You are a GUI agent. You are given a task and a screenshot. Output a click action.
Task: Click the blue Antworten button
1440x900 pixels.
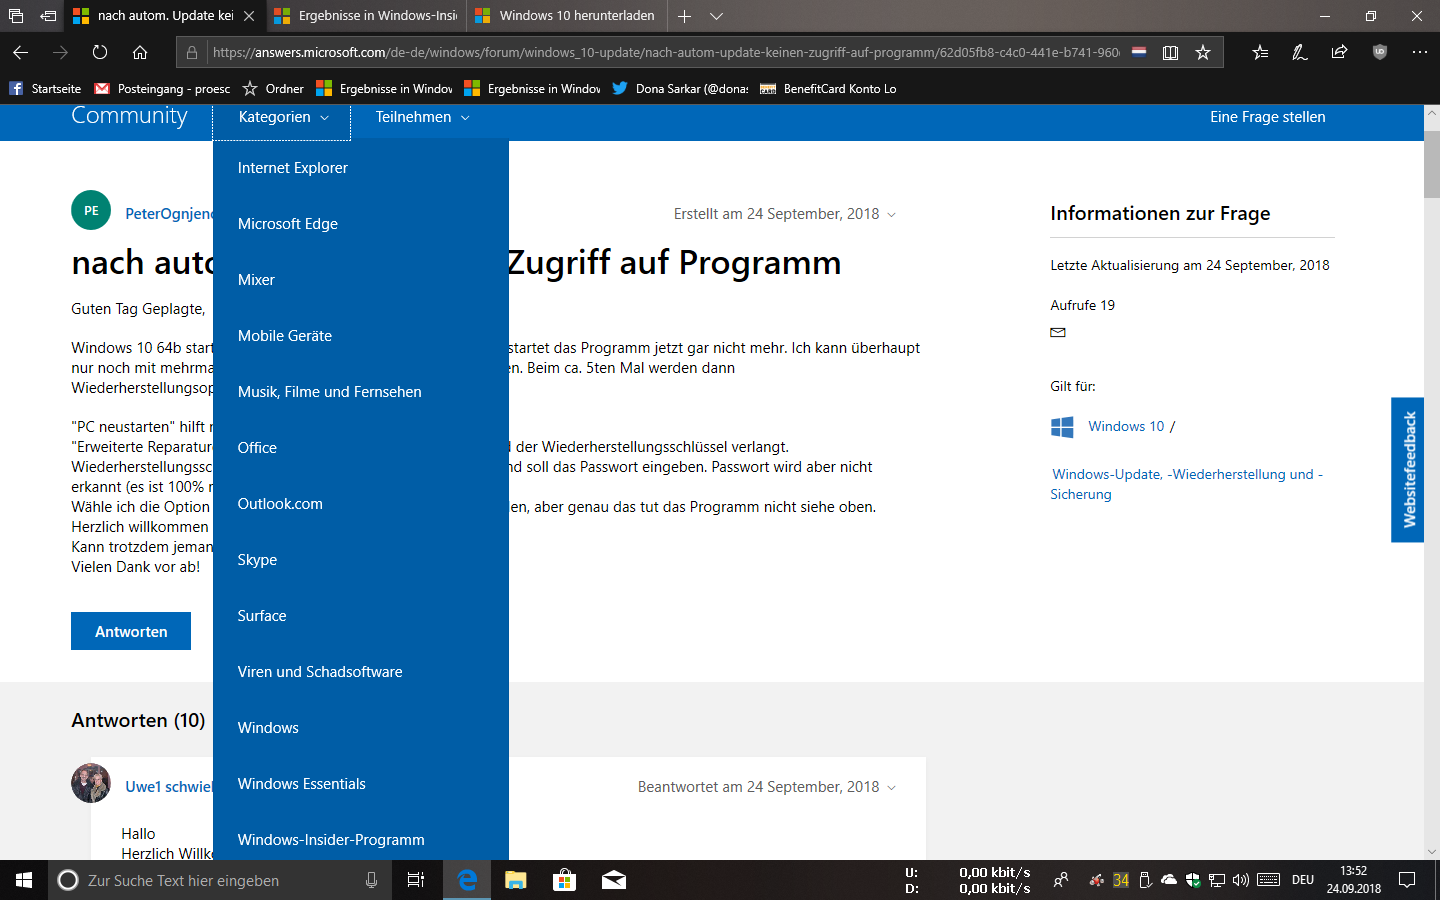pos(131,631)
